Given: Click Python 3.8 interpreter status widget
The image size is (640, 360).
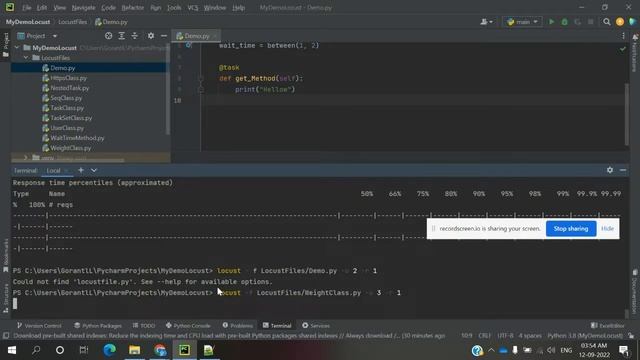Looking at the screenshot, I should [x=585, y=336].
